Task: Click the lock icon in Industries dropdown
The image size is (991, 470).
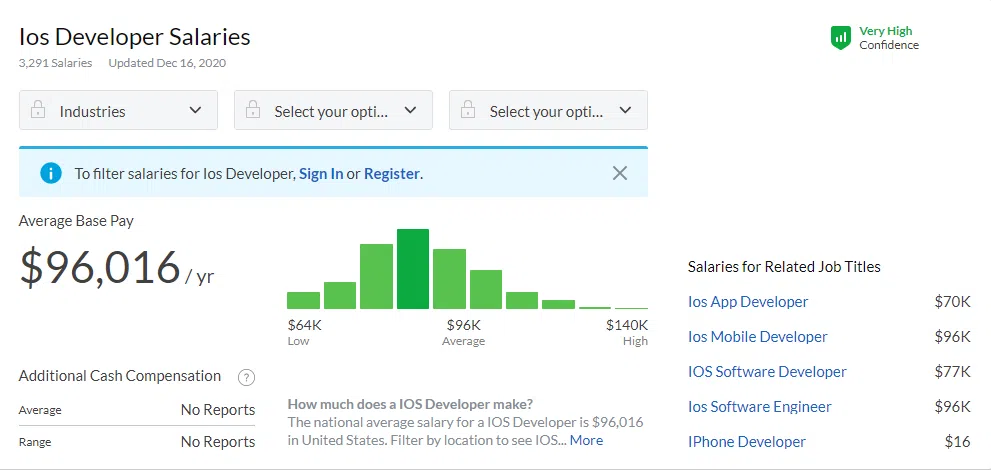Action: 38,111
